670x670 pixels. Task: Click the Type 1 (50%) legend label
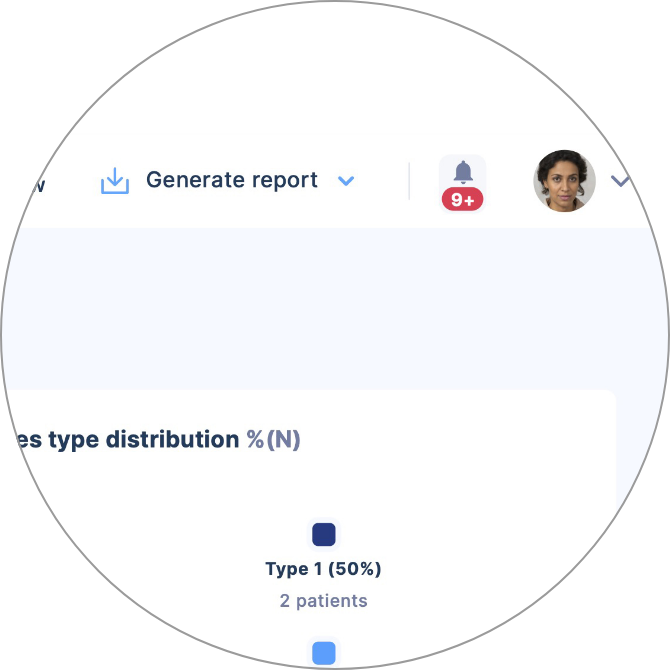coord(323,569)
